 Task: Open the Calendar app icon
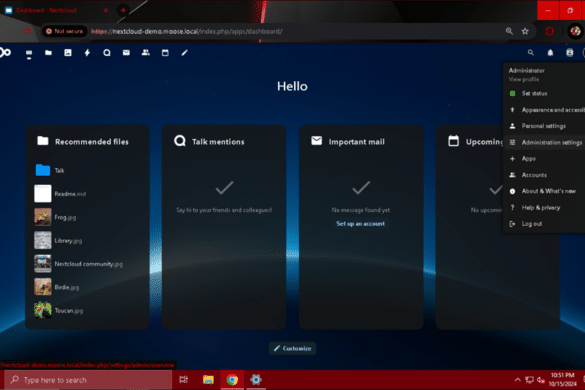(x=165, y=53)
